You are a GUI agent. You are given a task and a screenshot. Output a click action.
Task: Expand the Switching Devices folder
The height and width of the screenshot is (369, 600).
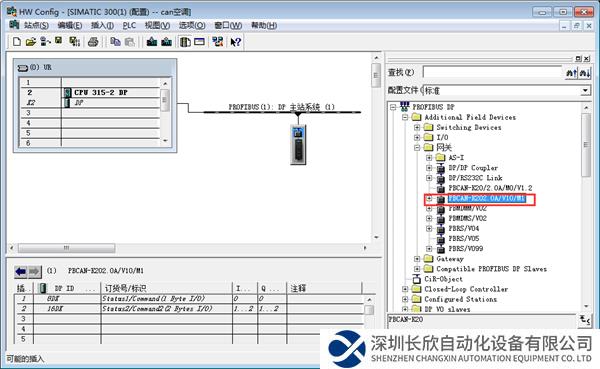click(417, 127)
